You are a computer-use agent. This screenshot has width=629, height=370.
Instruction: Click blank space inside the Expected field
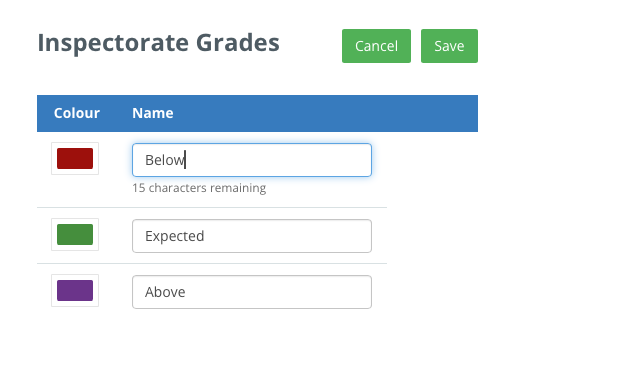[289, 236]
